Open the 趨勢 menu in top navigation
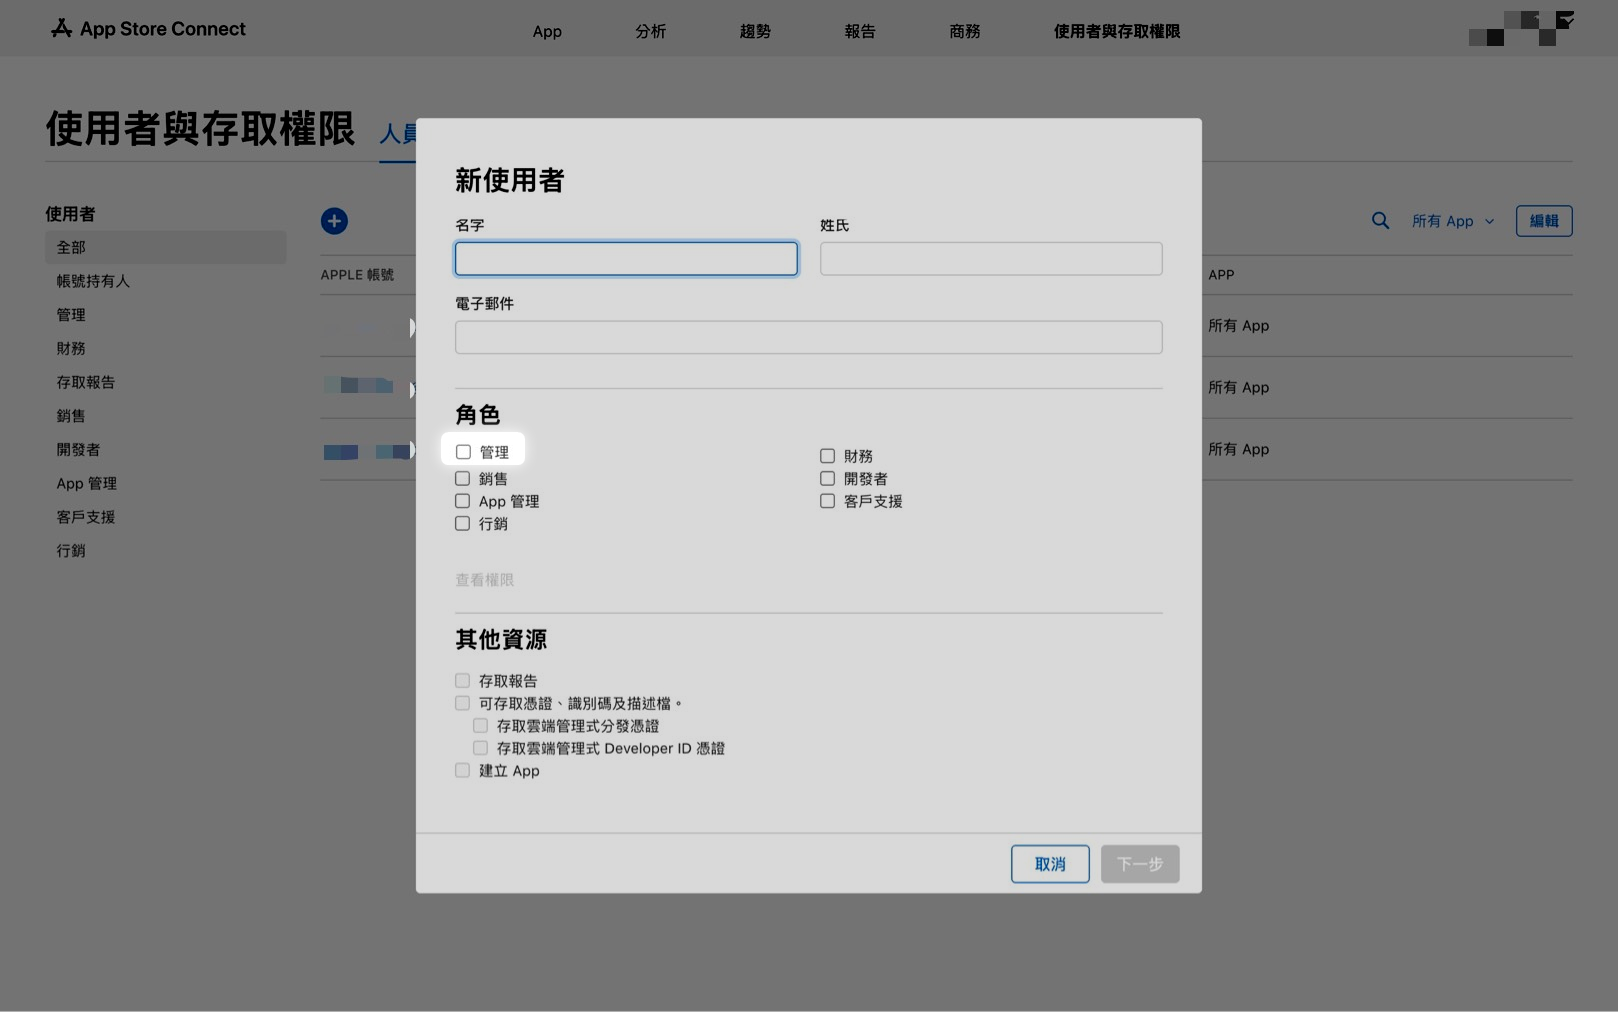Image resolution: width=1618 pixels, height=1012 pixels. tap(755, 31)
